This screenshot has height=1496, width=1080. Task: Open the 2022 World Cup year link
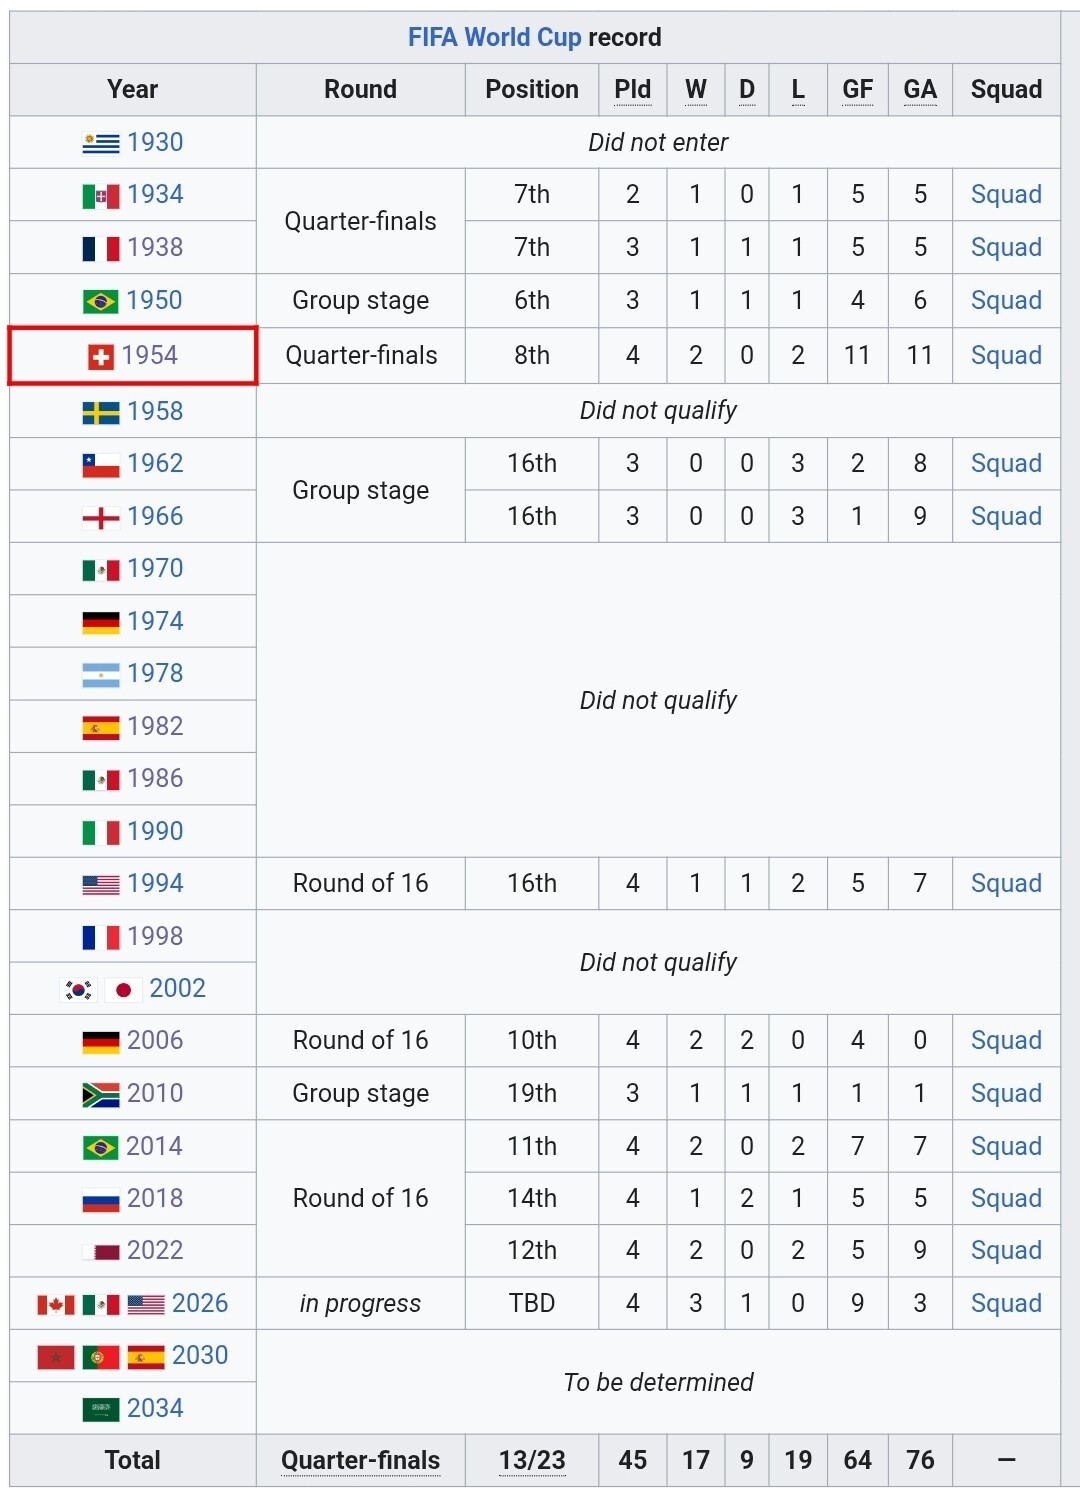pos(155,1251)
